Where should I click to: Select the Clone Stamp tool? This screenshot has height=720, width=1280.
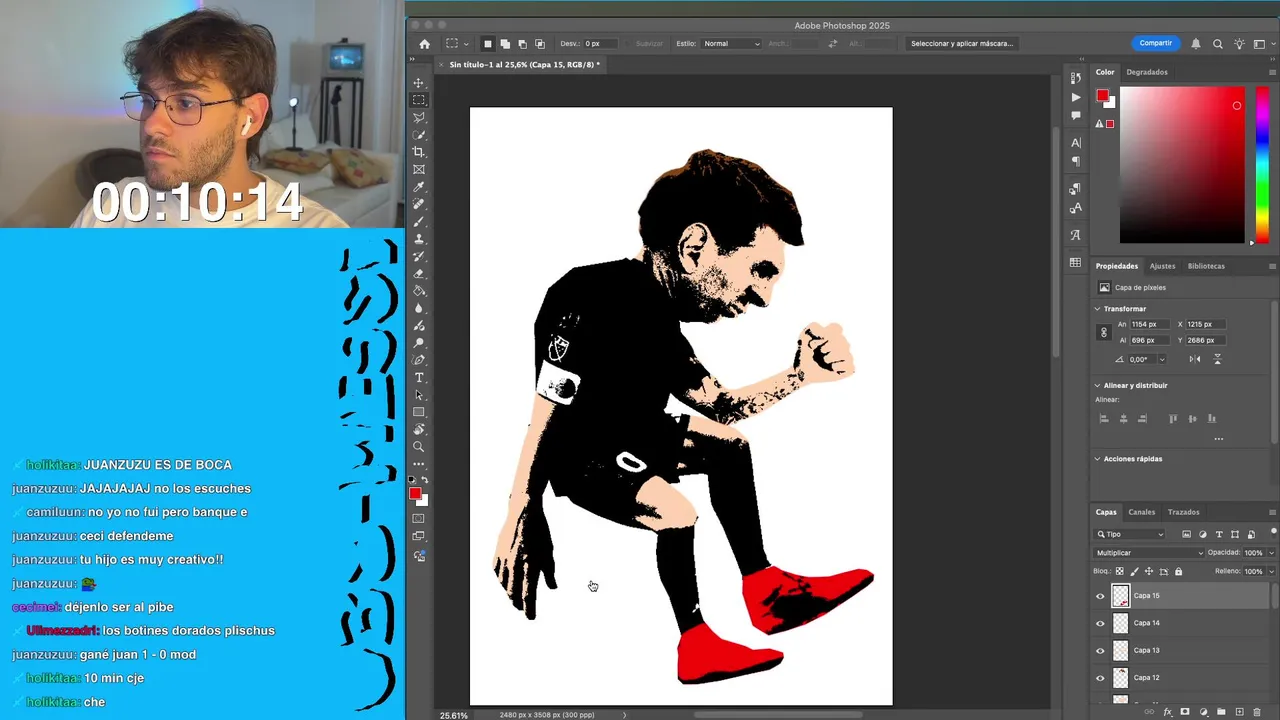click(419, 239)
